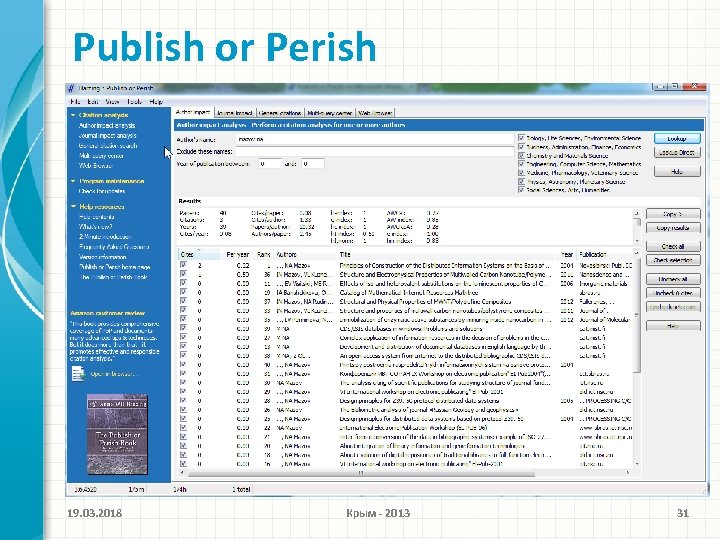Image resolution: width=720 pixels, height=540 pixels.
Task: Toggle Chemistry and Materials Science checkbox
Action: tap(521, 156)
